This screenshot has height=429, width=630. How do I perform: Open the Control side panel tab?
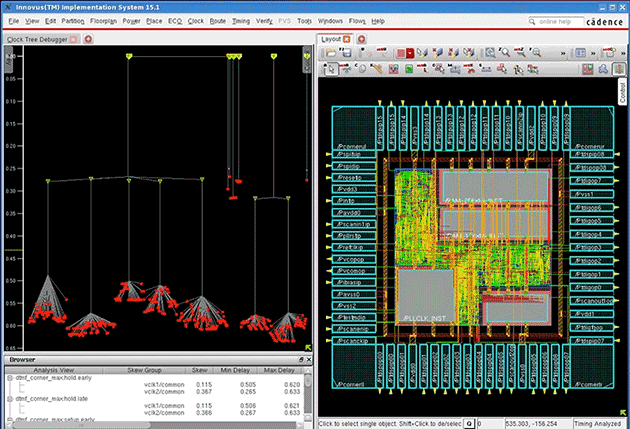[x=622, y=92]
